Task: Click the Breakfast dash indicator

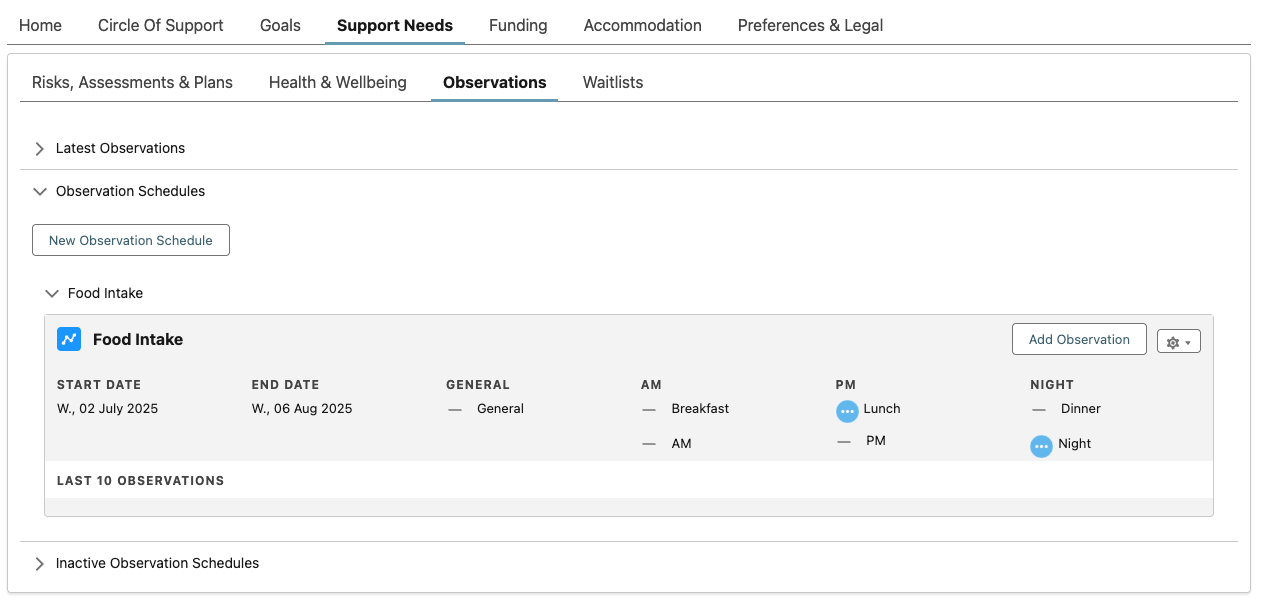Action: click(649, 409)
